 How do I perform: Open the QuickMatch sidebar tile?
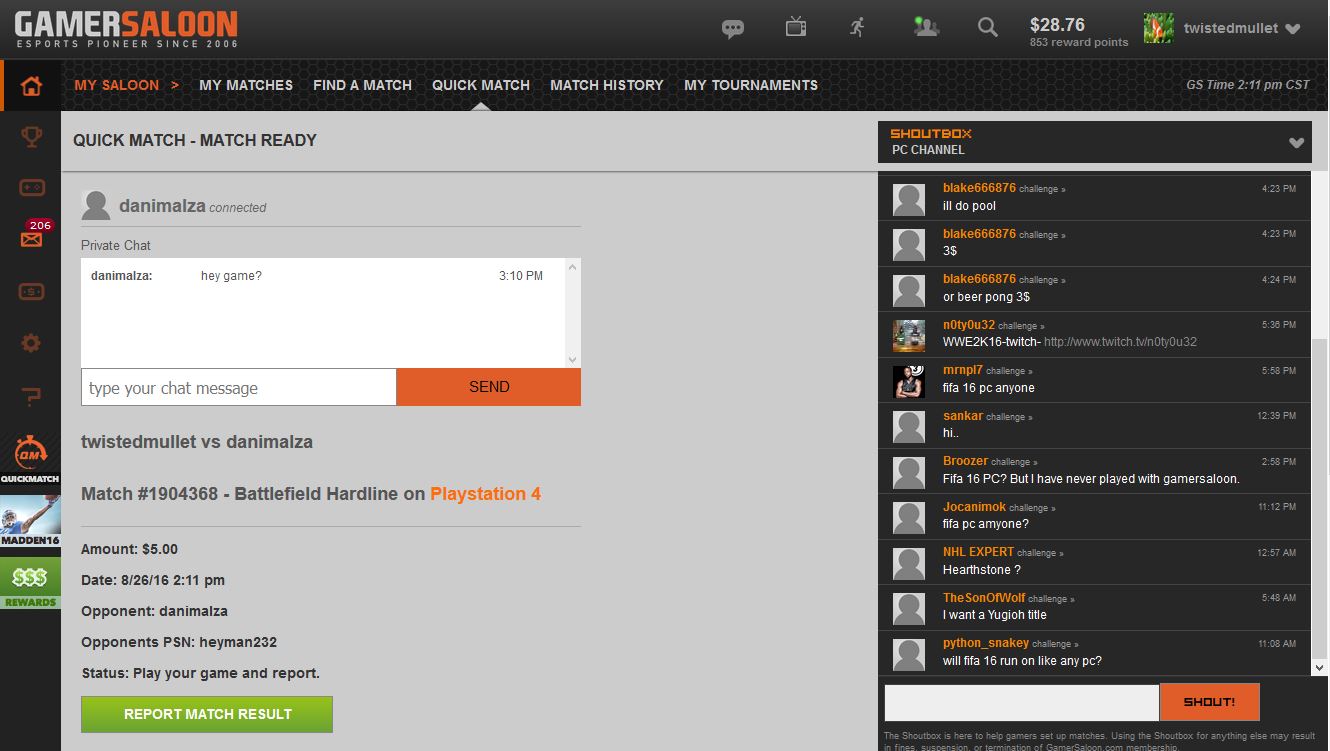(x=30, y=459)
